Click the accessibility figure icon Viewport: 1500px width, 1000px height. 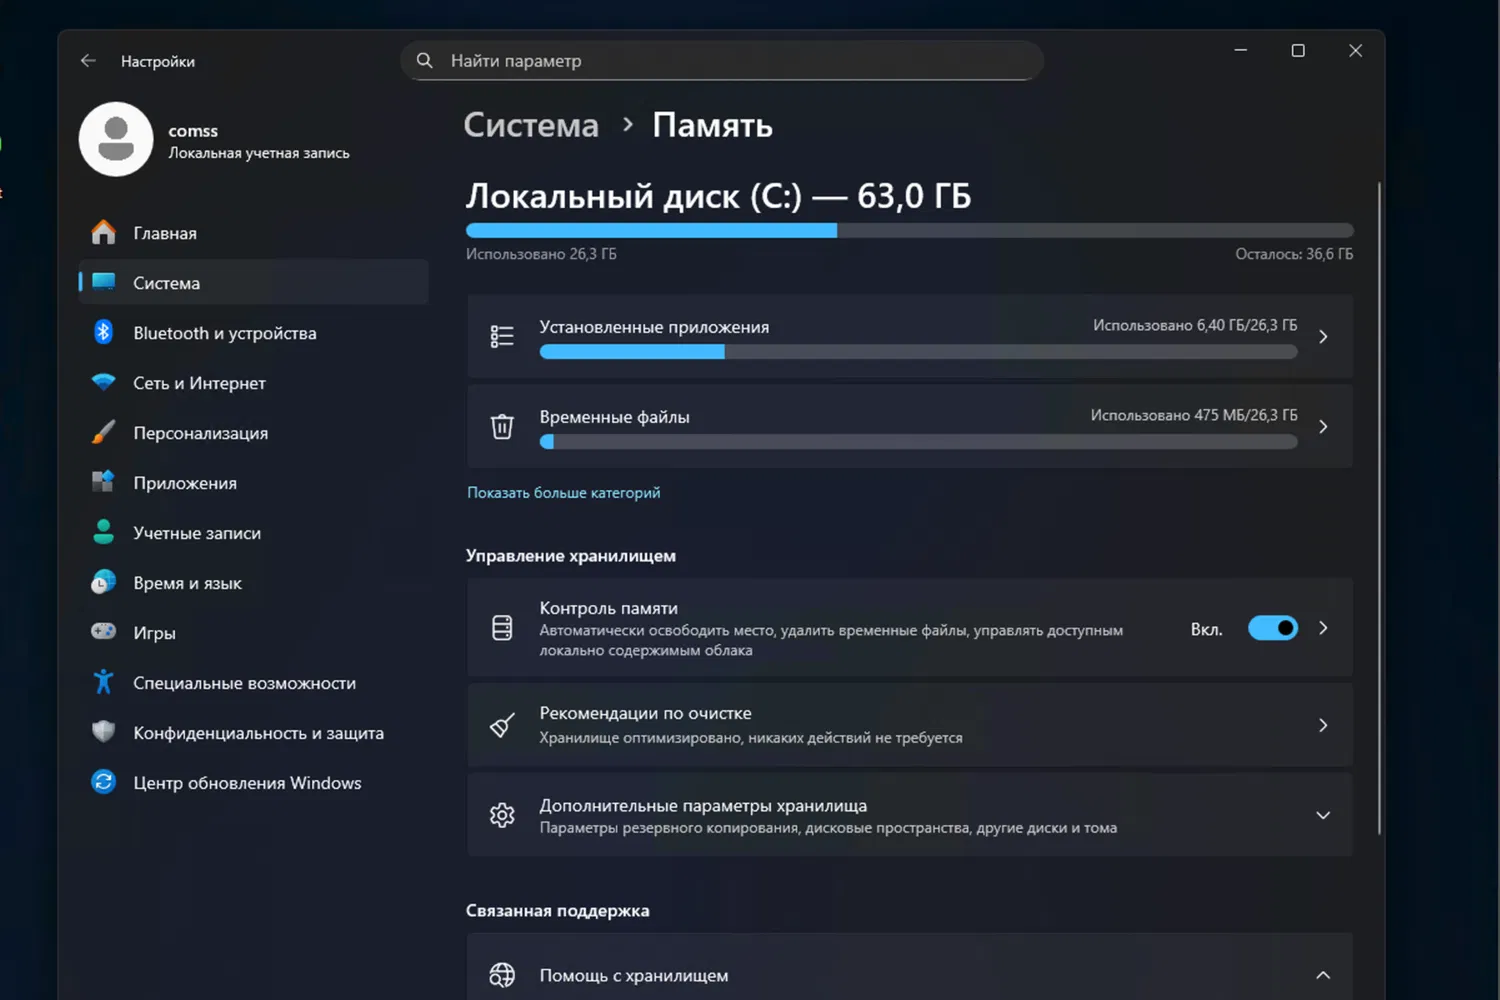pos(104,682)
